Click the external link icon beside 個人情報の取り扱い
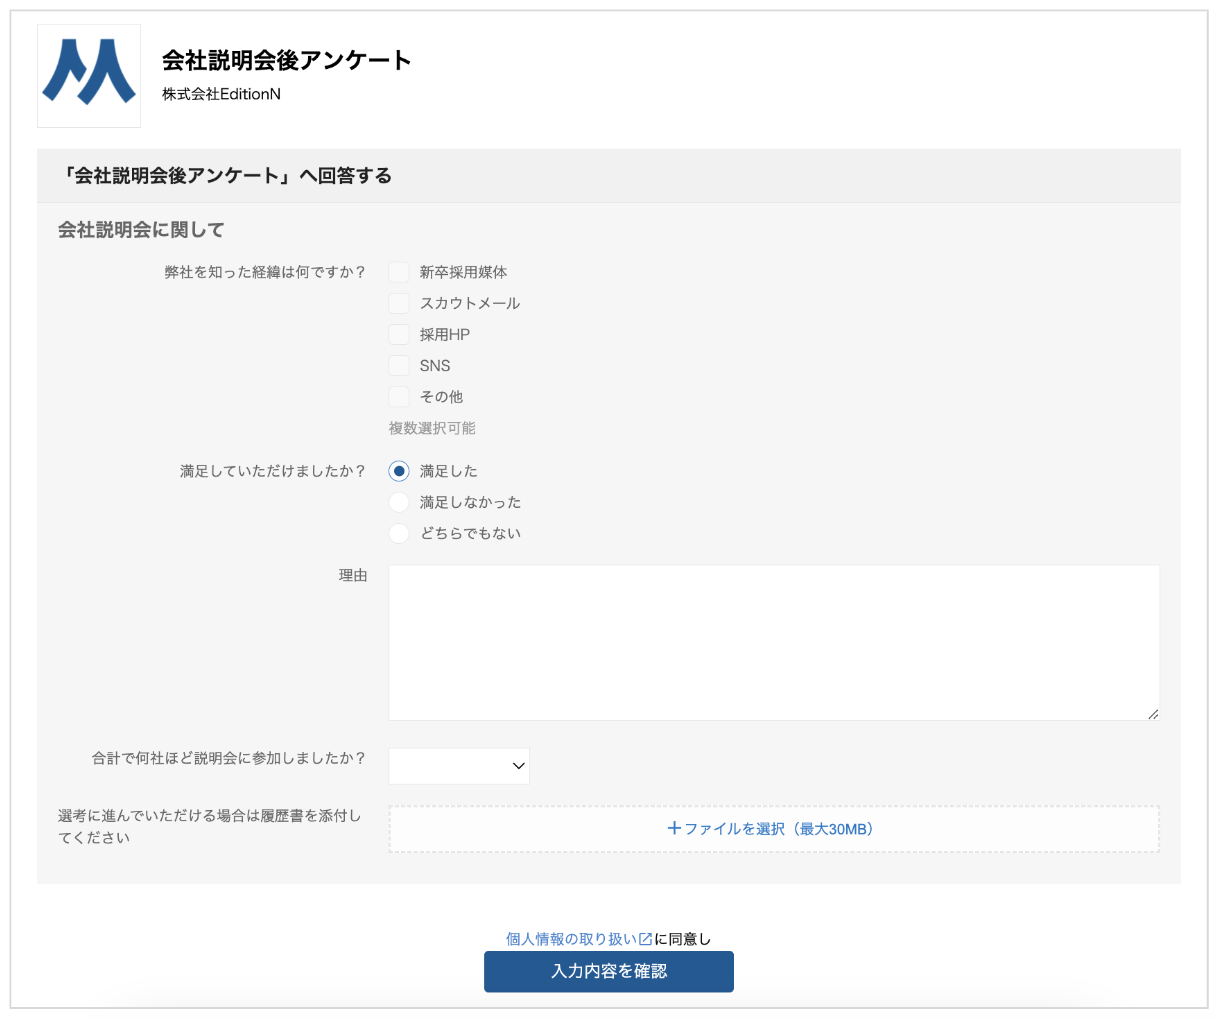The width and height of the screenshot is (1218, 1018). (645, 939)
